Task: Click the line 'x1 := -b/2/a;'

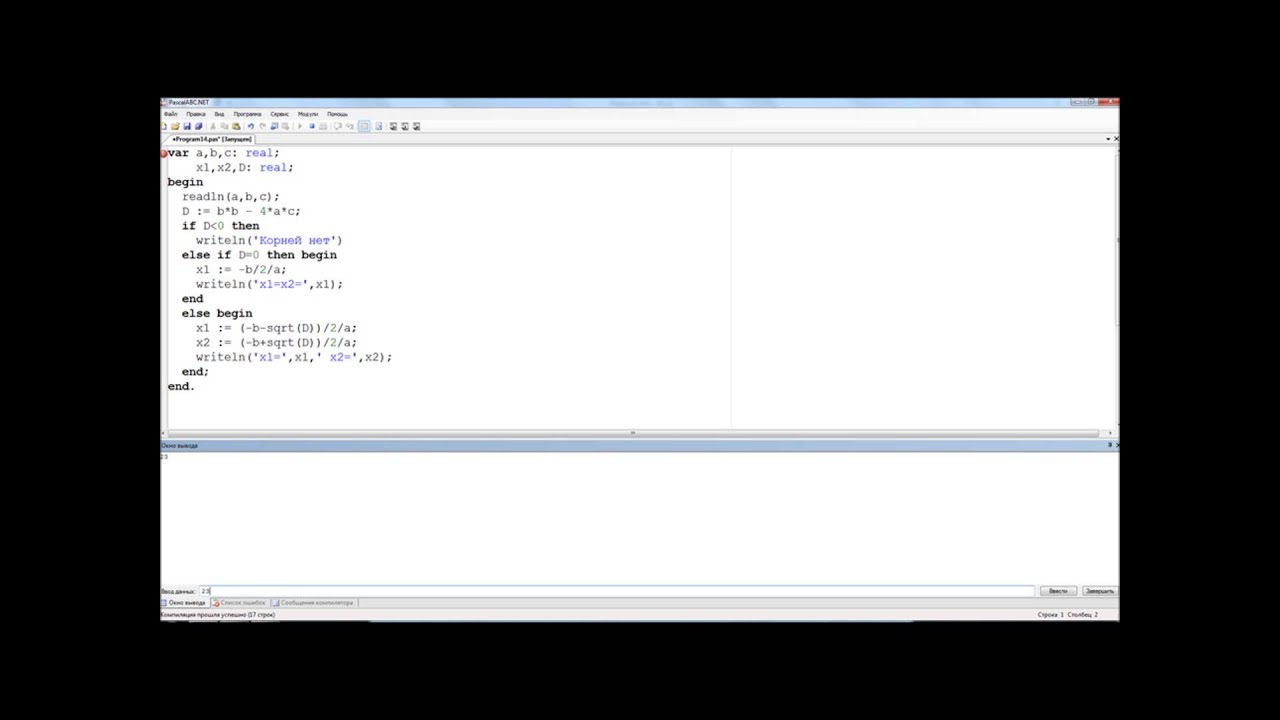Action: (x=241, y=269)
